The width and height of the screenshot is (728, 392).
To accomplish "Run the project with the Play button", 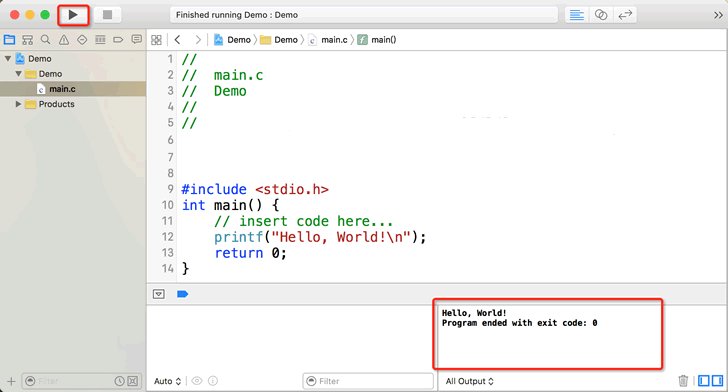I will point(73,15).
